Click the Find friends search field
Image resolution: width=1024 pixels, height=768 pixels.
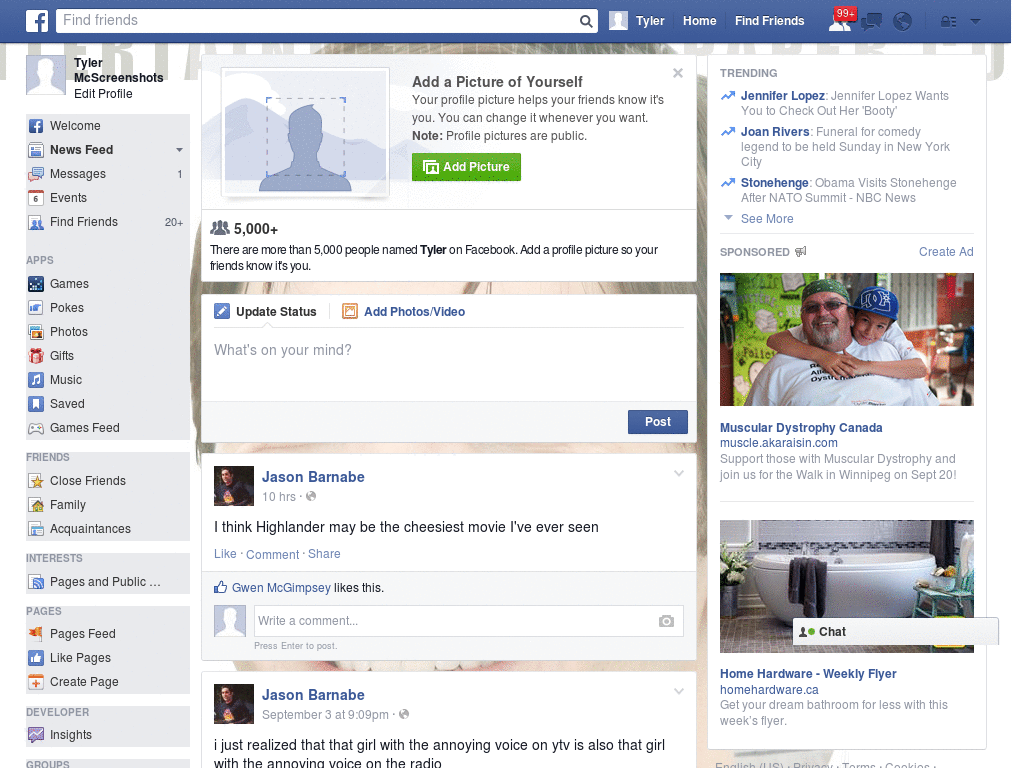317,21
